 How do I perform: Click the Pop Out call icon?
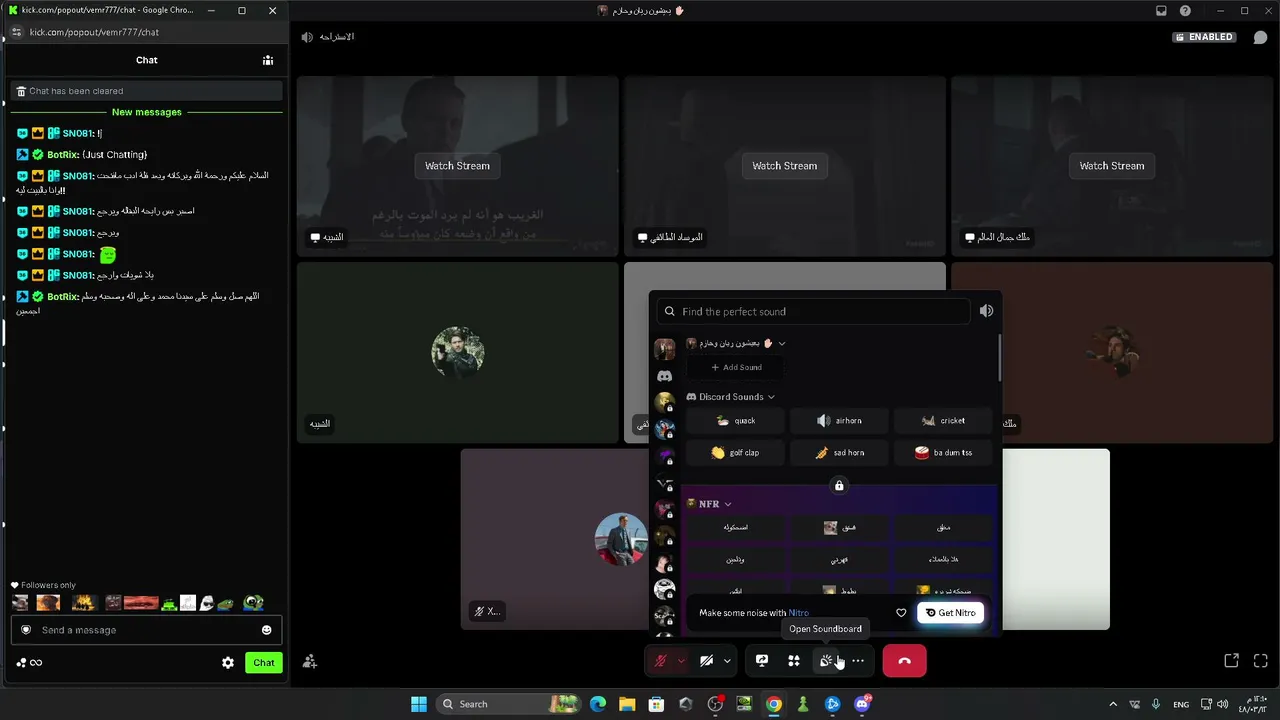click(1232, 661)
